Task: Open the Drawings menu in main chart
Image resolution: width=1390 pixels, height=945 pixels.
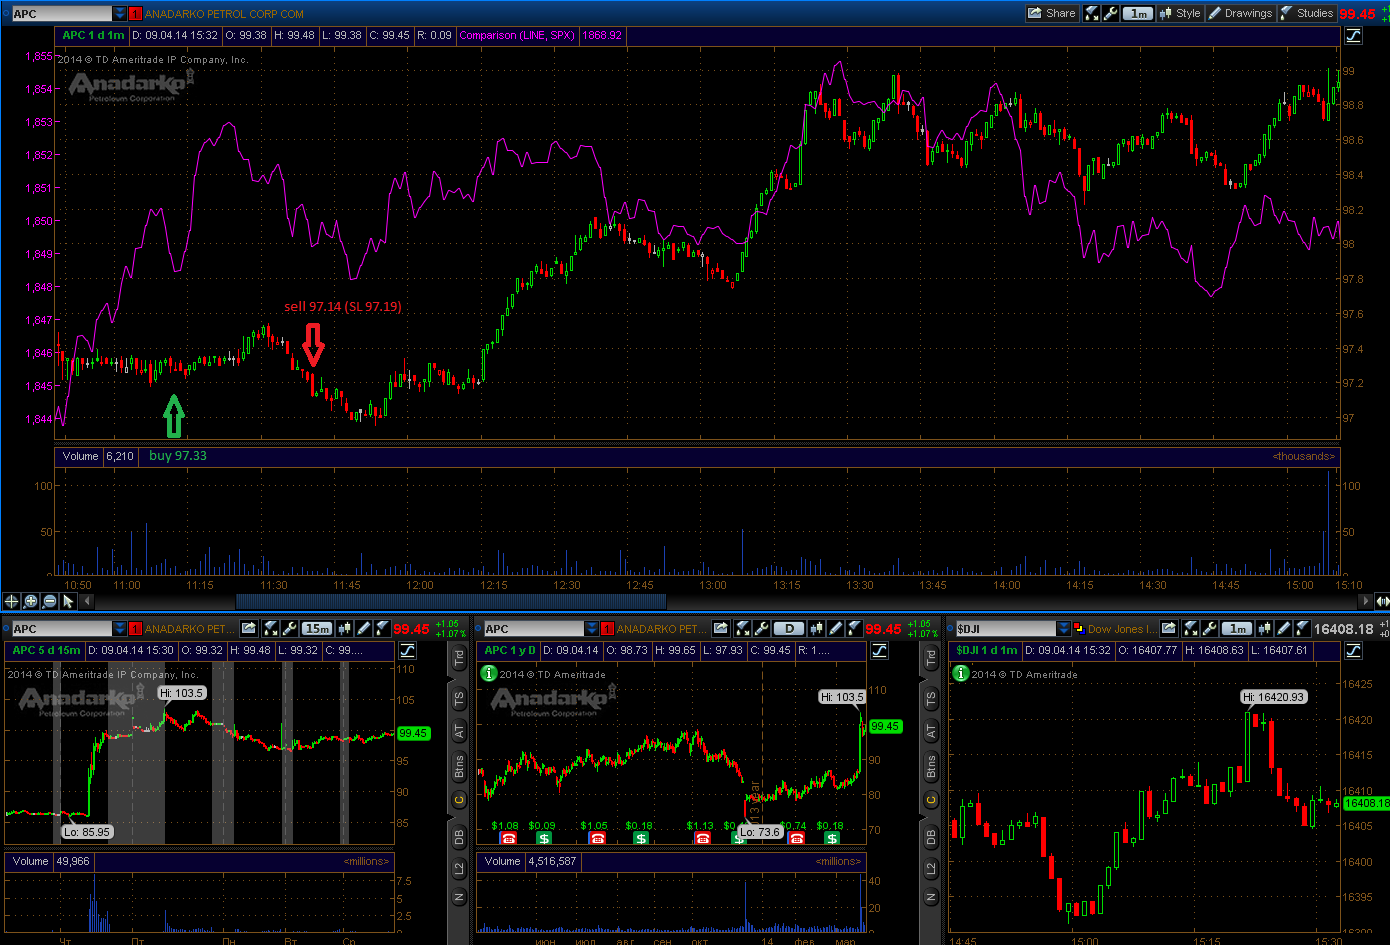Action: click(x=1240, y=13)
